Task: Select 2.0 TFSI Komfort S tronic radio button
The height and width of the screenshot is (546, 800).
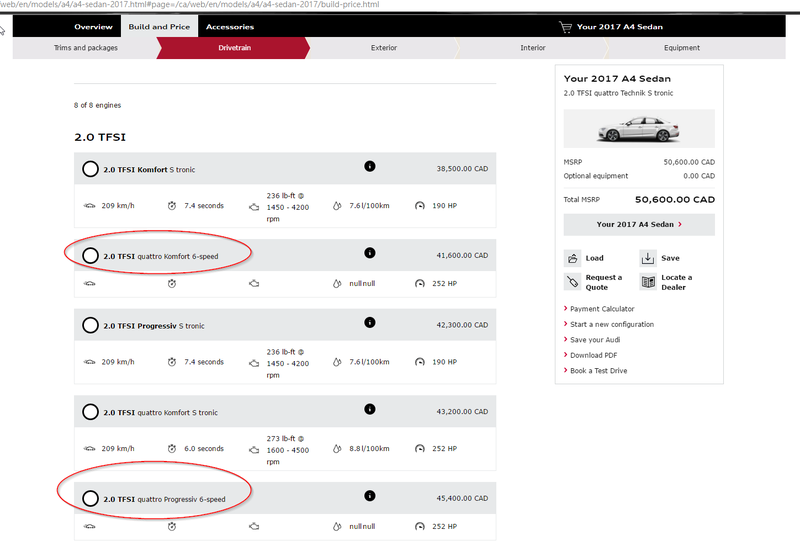Action: (x=90, y=169)
